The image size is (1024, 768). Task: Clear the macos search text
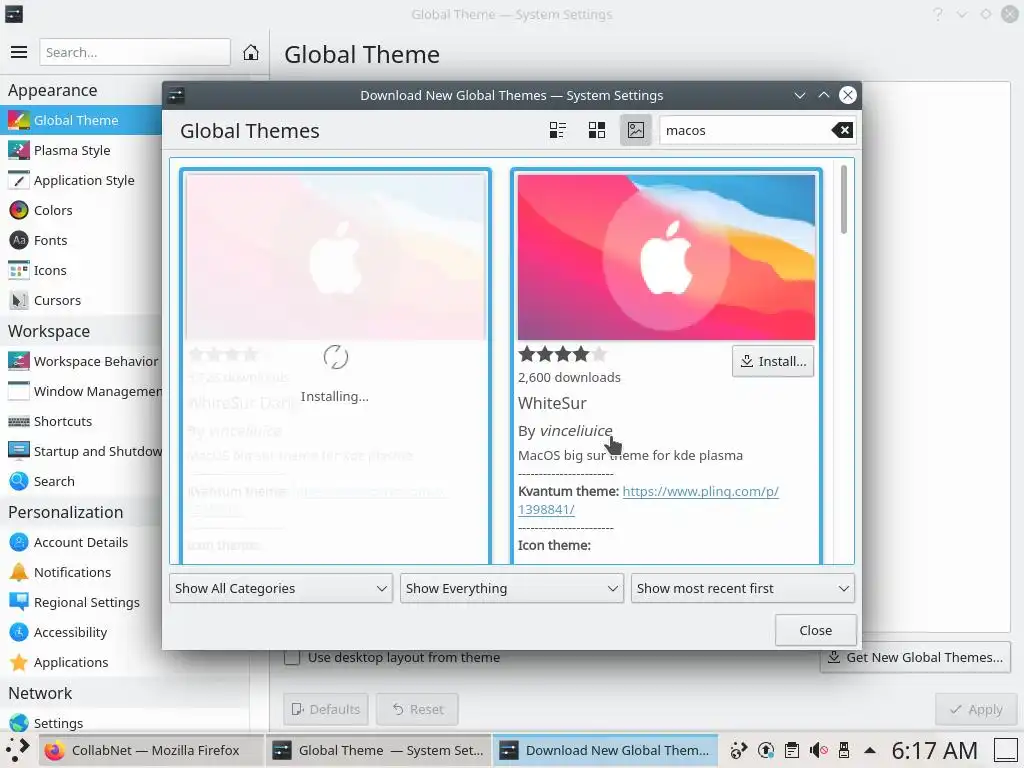(x=842, y=130)
